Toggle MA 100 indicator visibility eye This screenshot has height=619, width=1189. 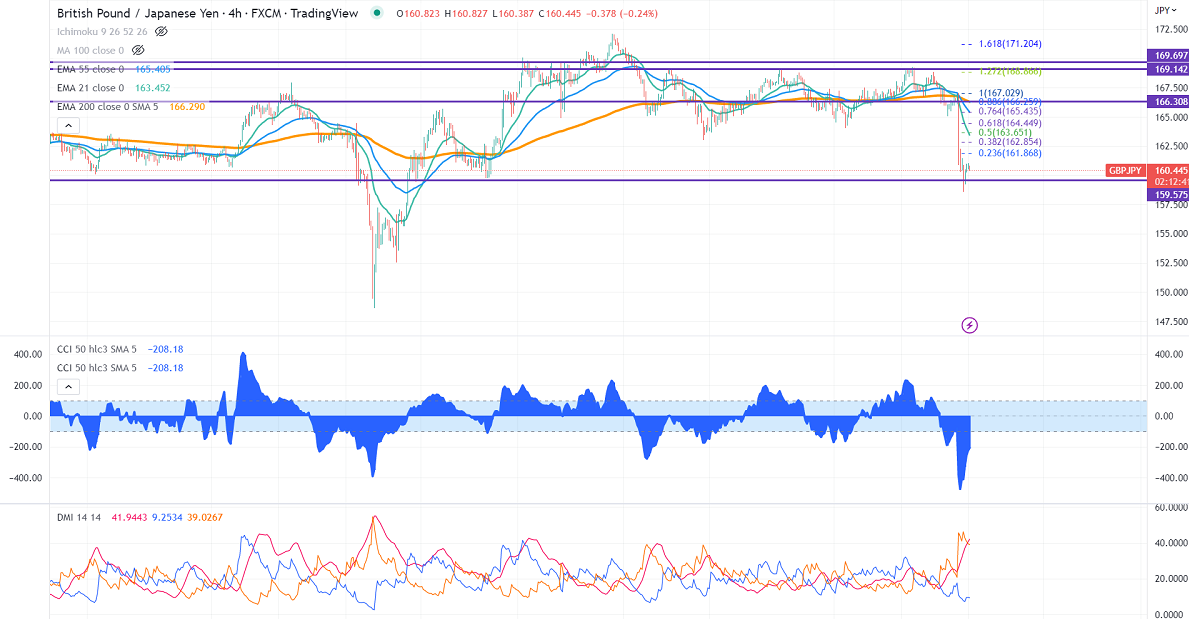[138, 50]
